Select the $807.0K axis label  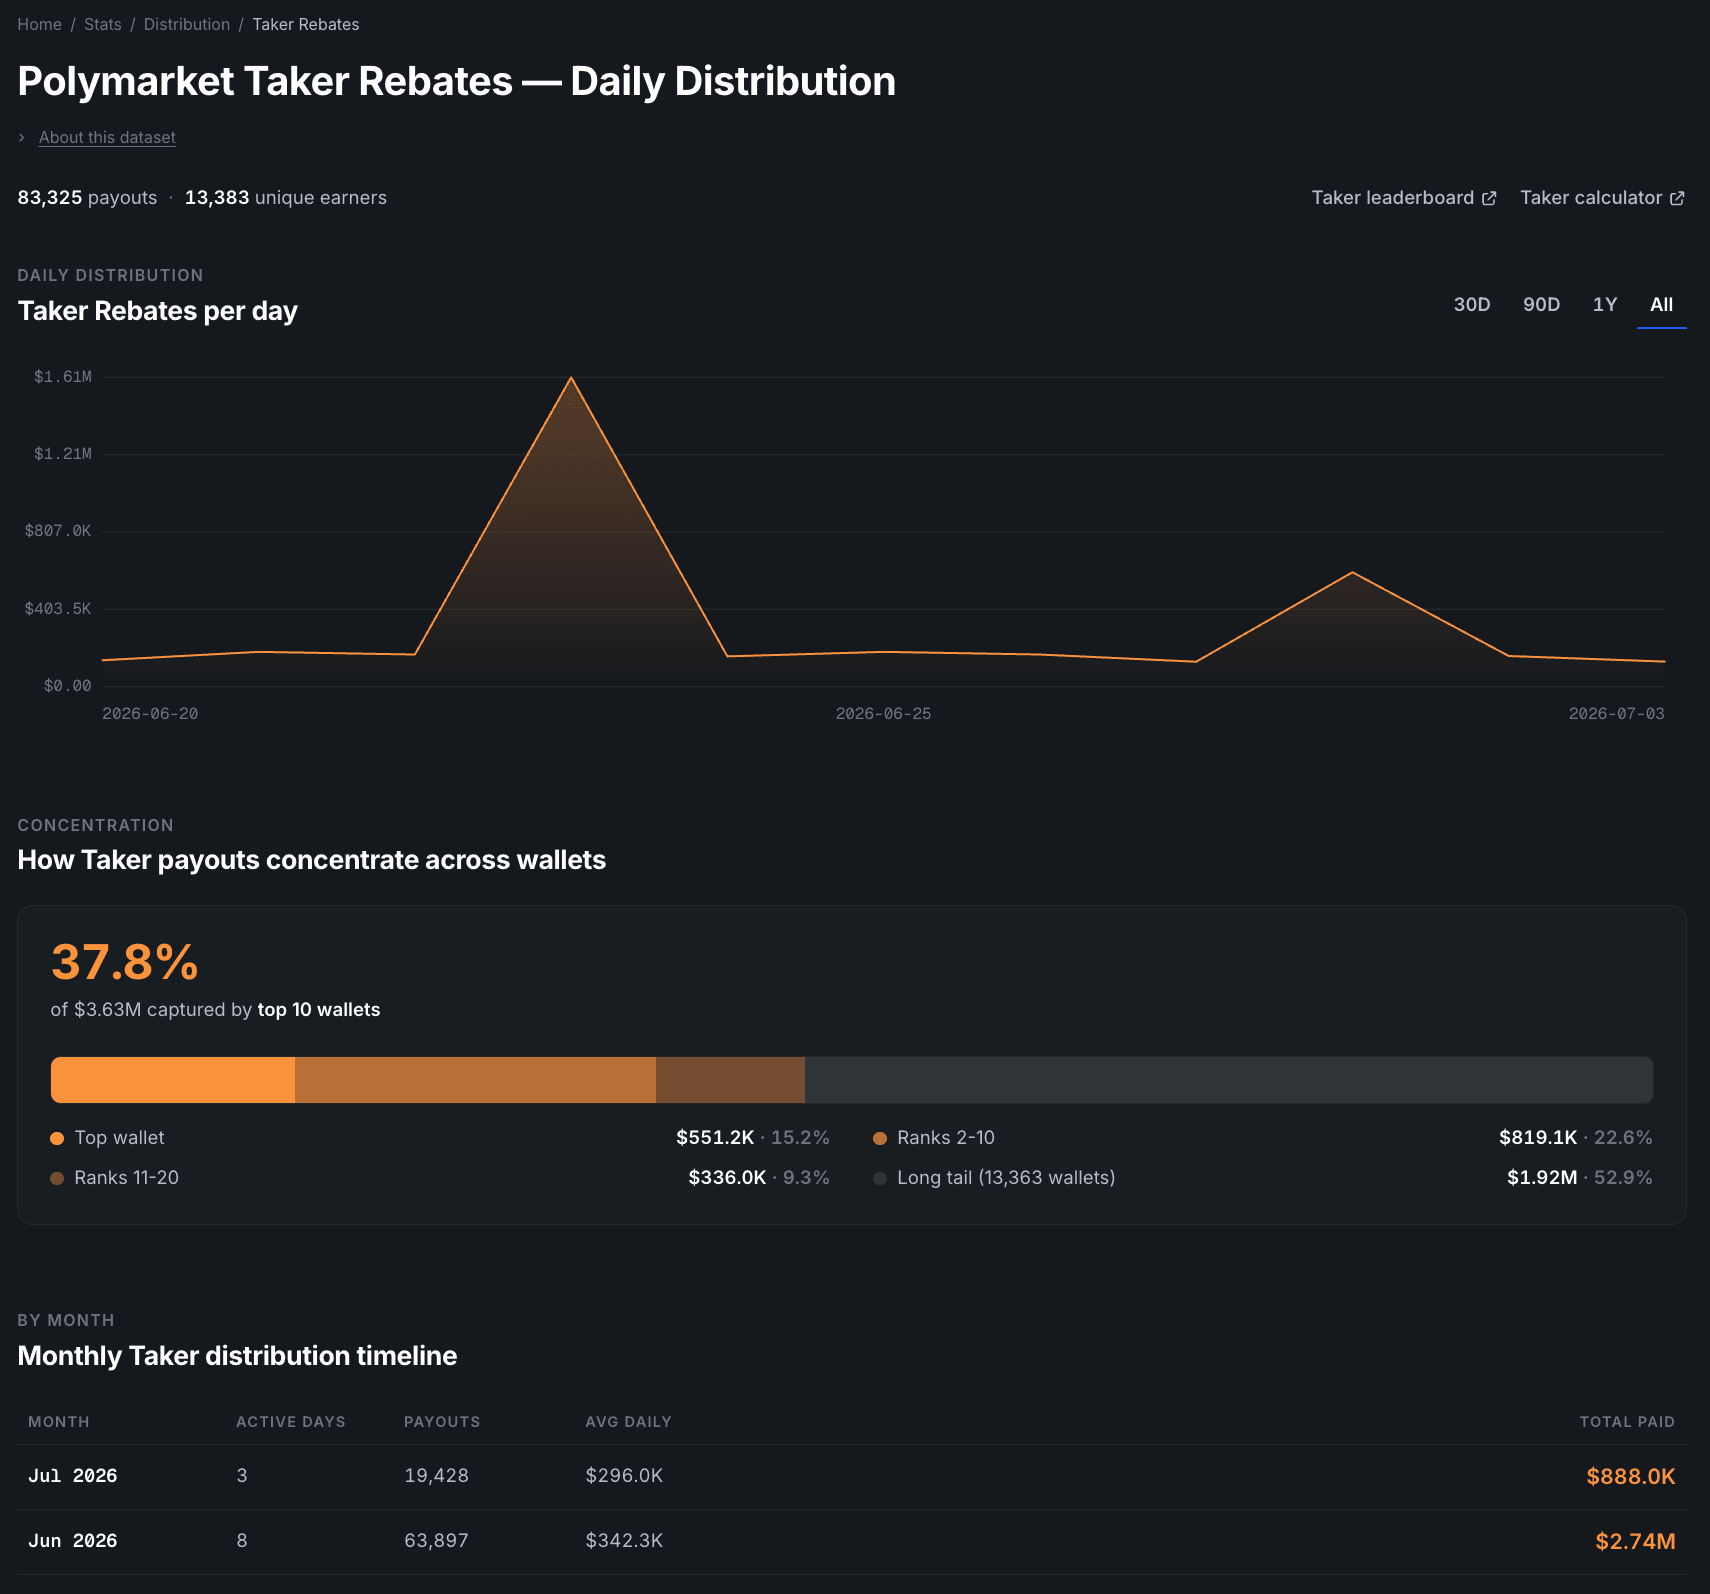(58, 530)
